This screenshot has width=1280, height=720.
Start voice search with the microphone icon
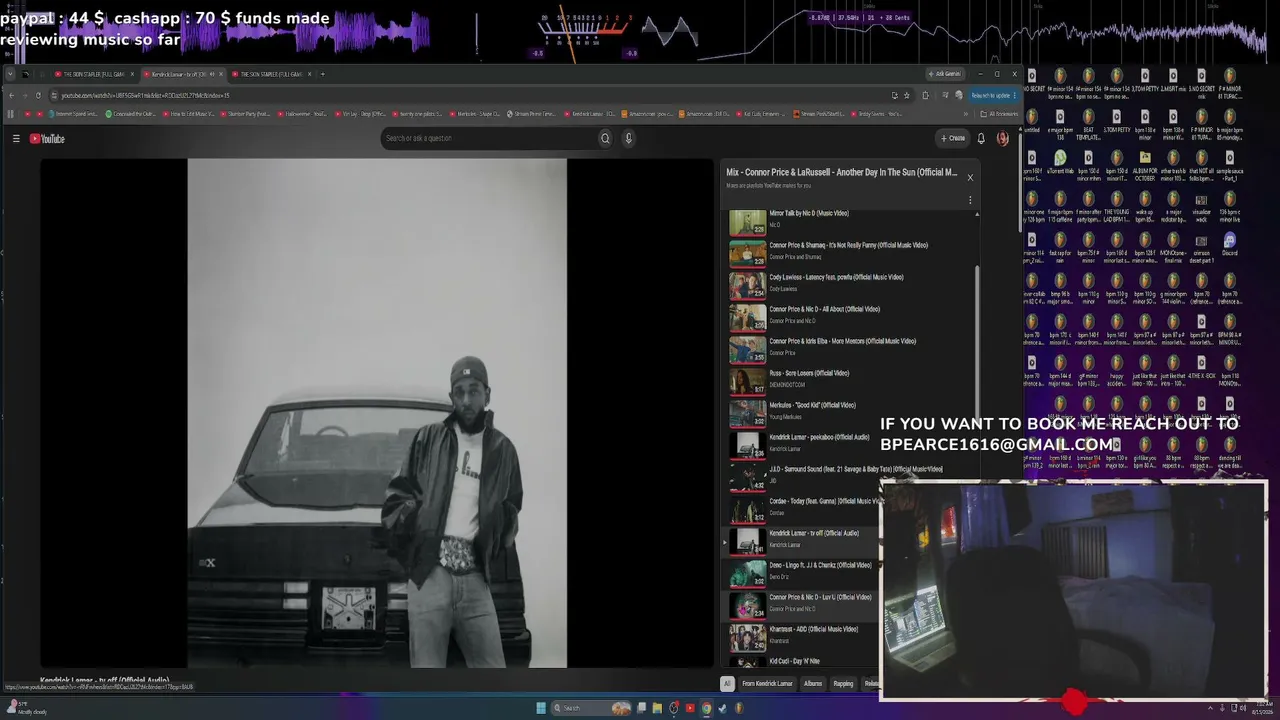[x=628, y=139]
